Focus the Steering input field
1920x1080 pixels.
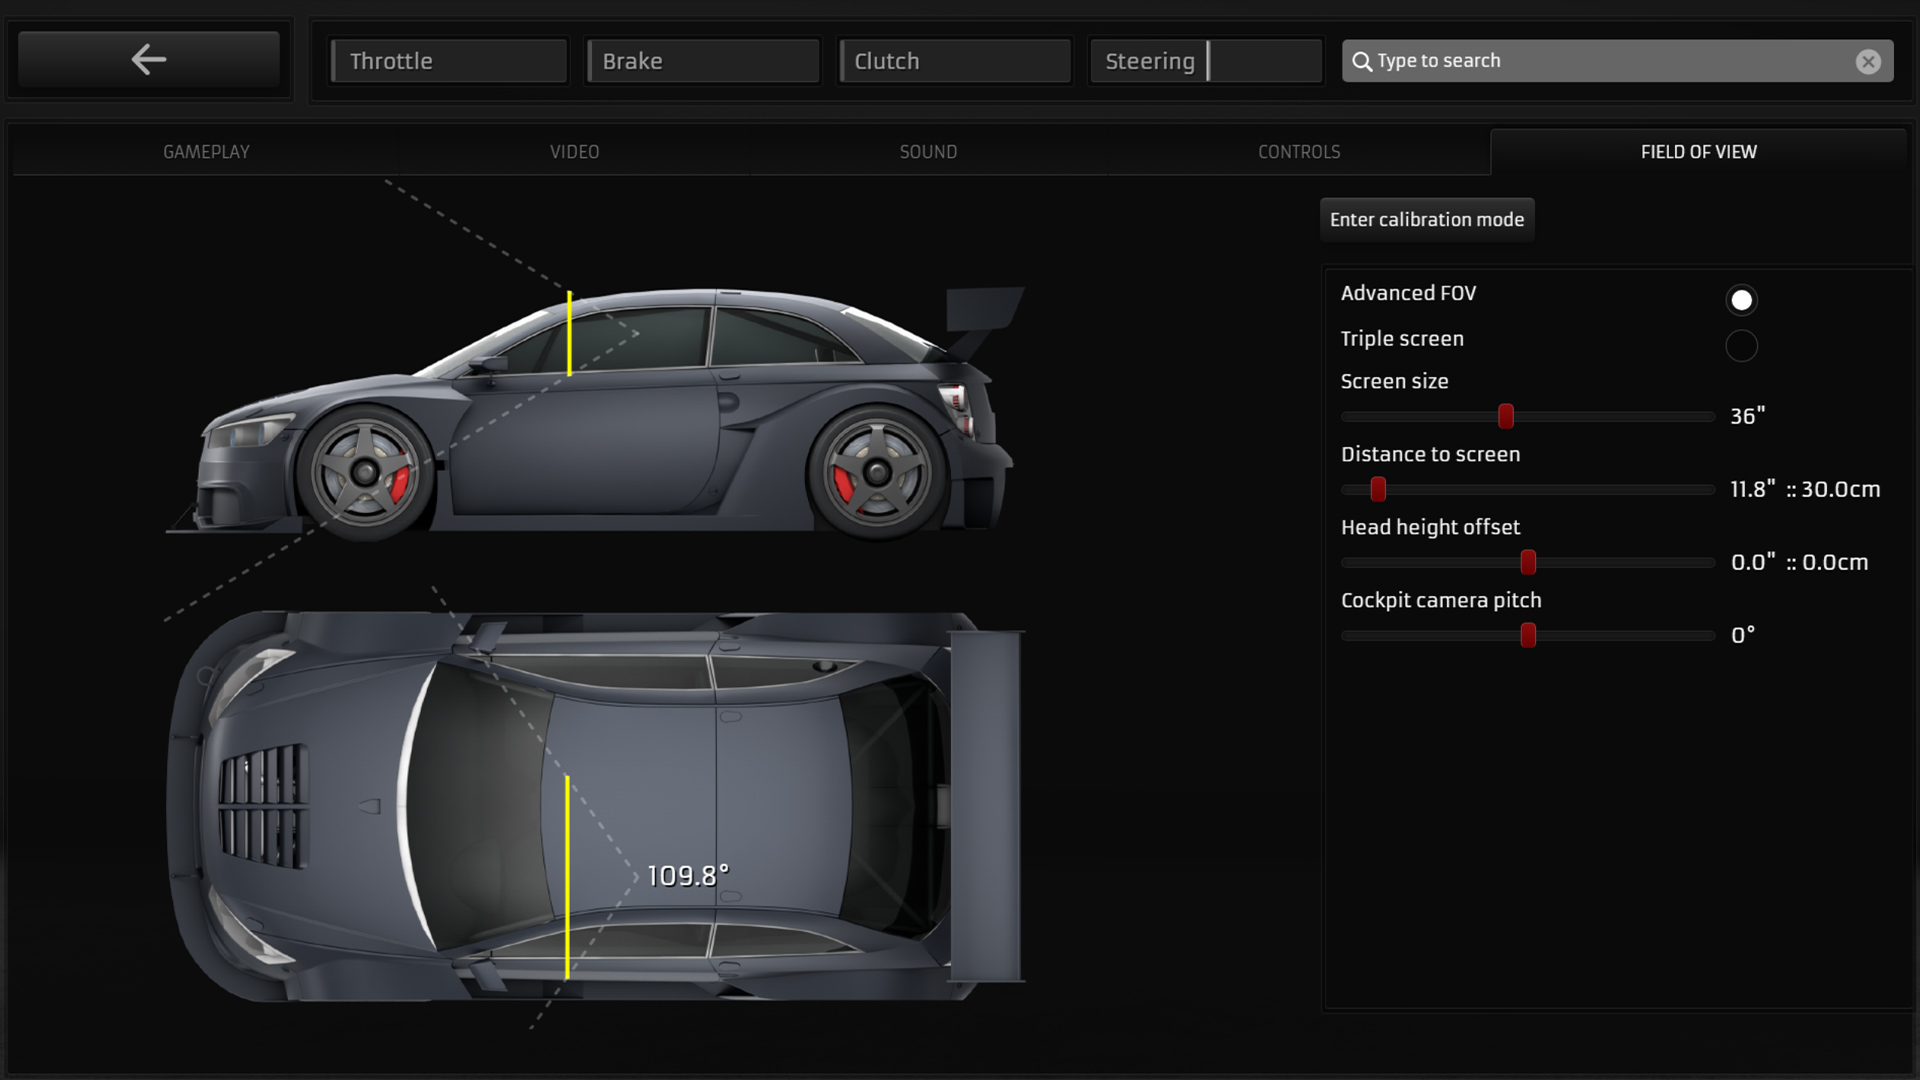tap(1205, 60)
